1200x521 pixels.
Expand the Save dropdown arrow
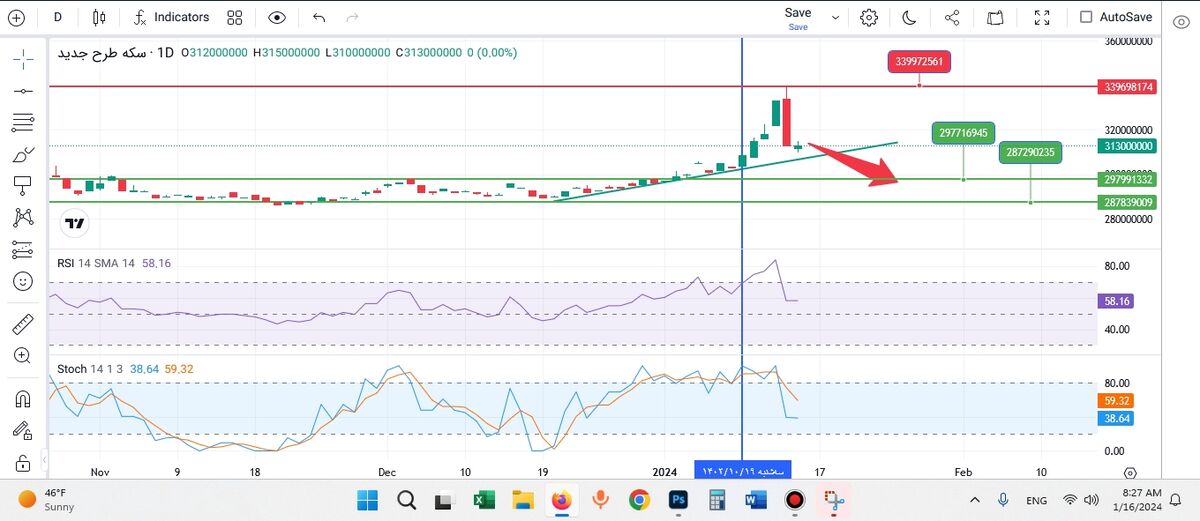(x=836, y=17)
